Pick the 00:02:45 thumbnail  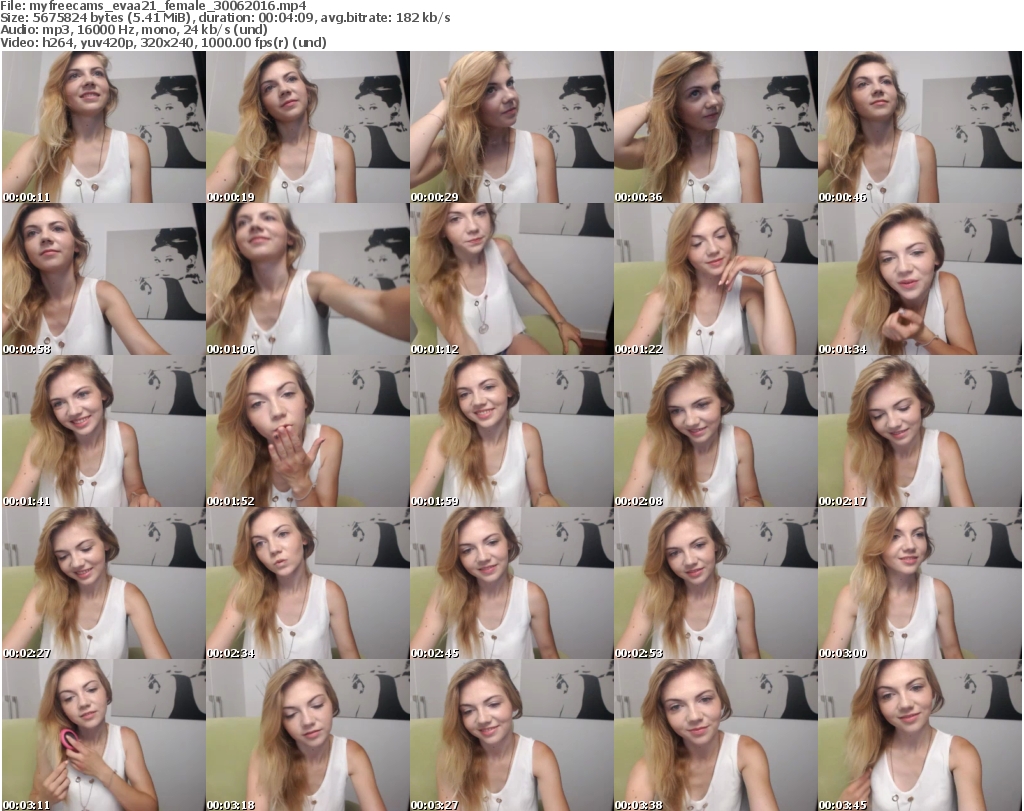511,584
